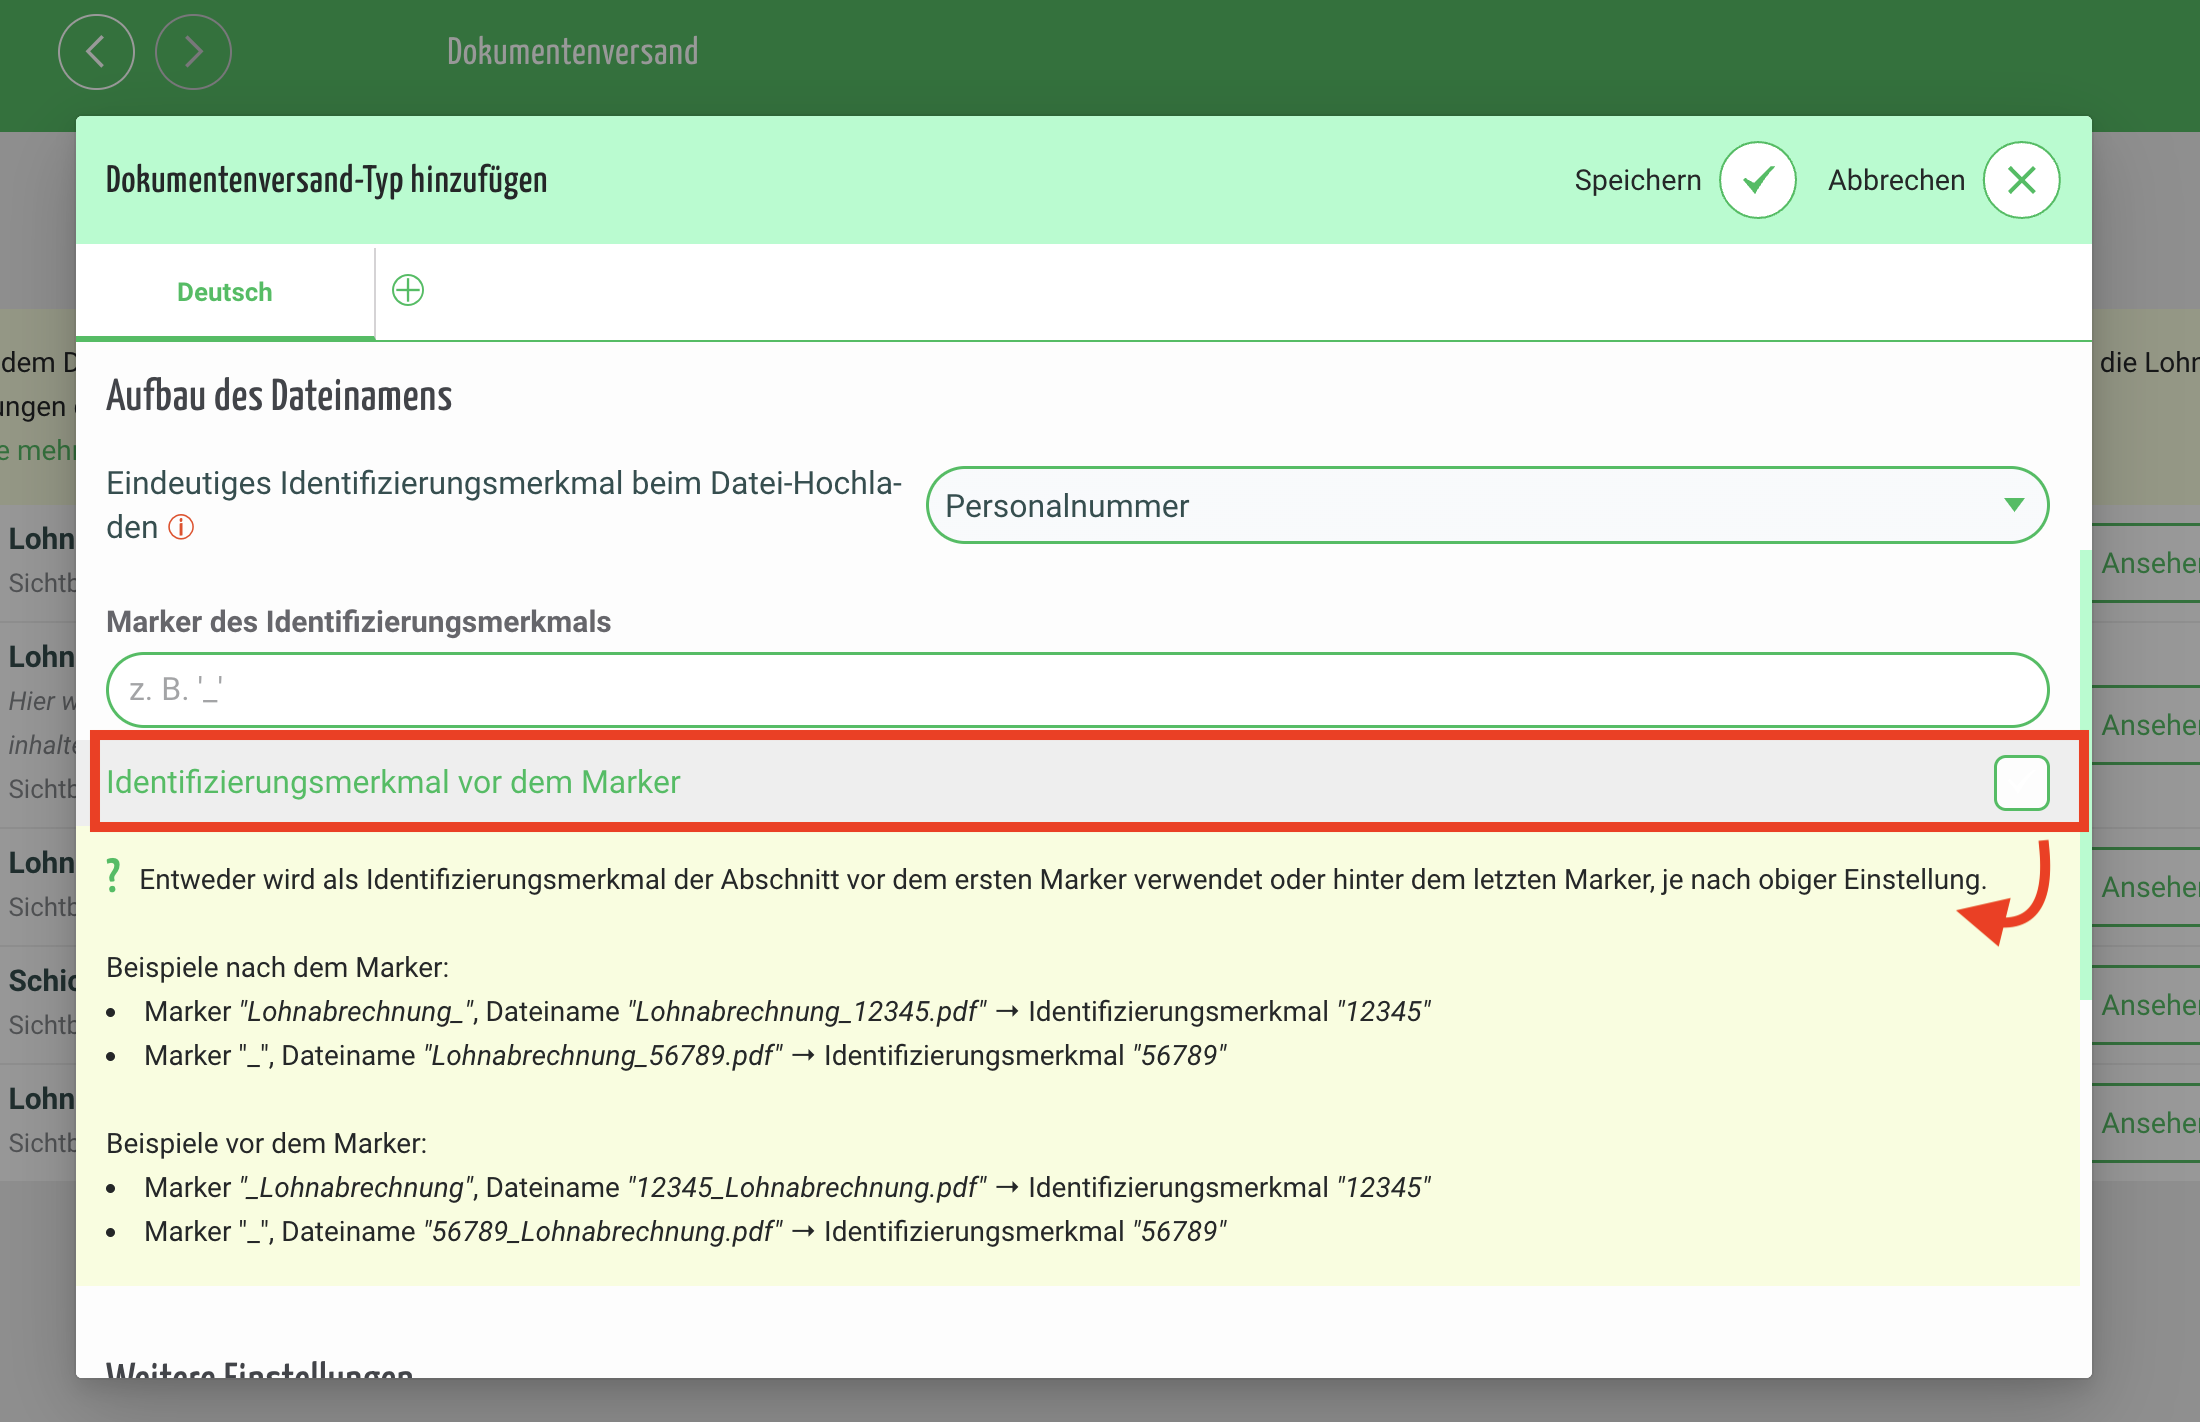Click the Abbrechen X icon

(2021, 180)
